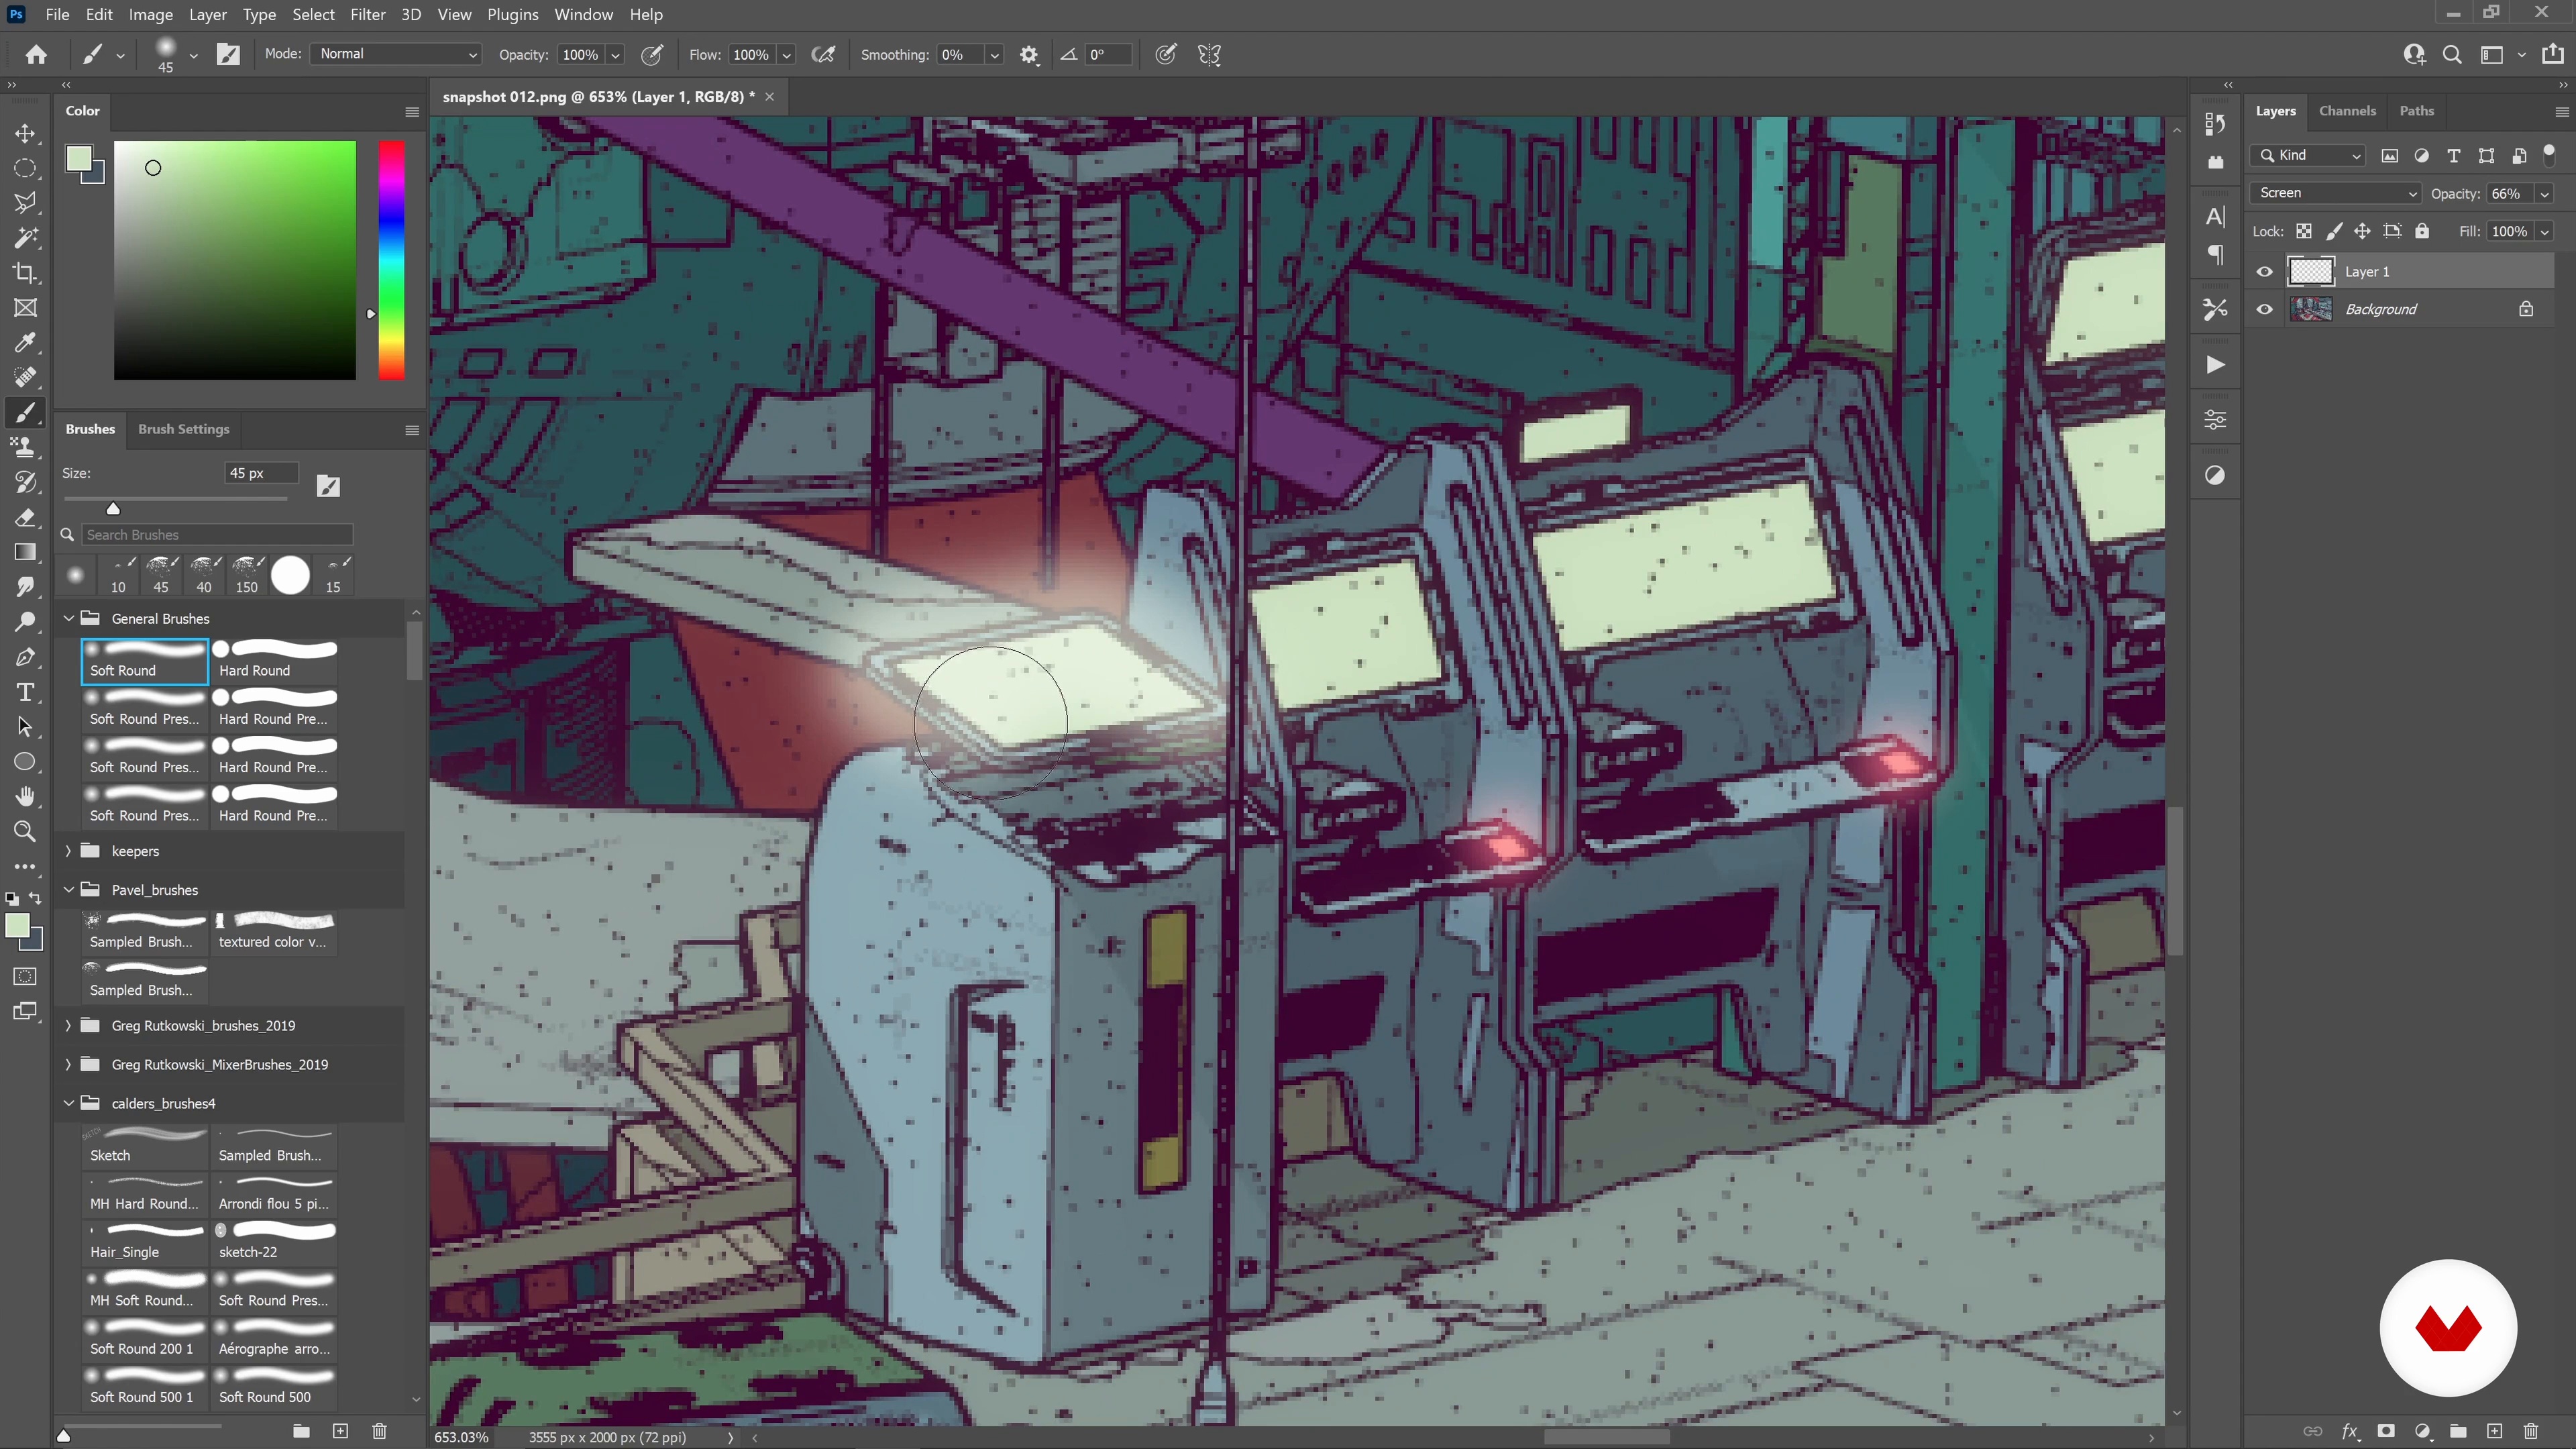This screenshot has height=1449, width=2576.
Task: Open layer Opacity 66% dropdown arrow
Action: click(x=2545, y=194)
